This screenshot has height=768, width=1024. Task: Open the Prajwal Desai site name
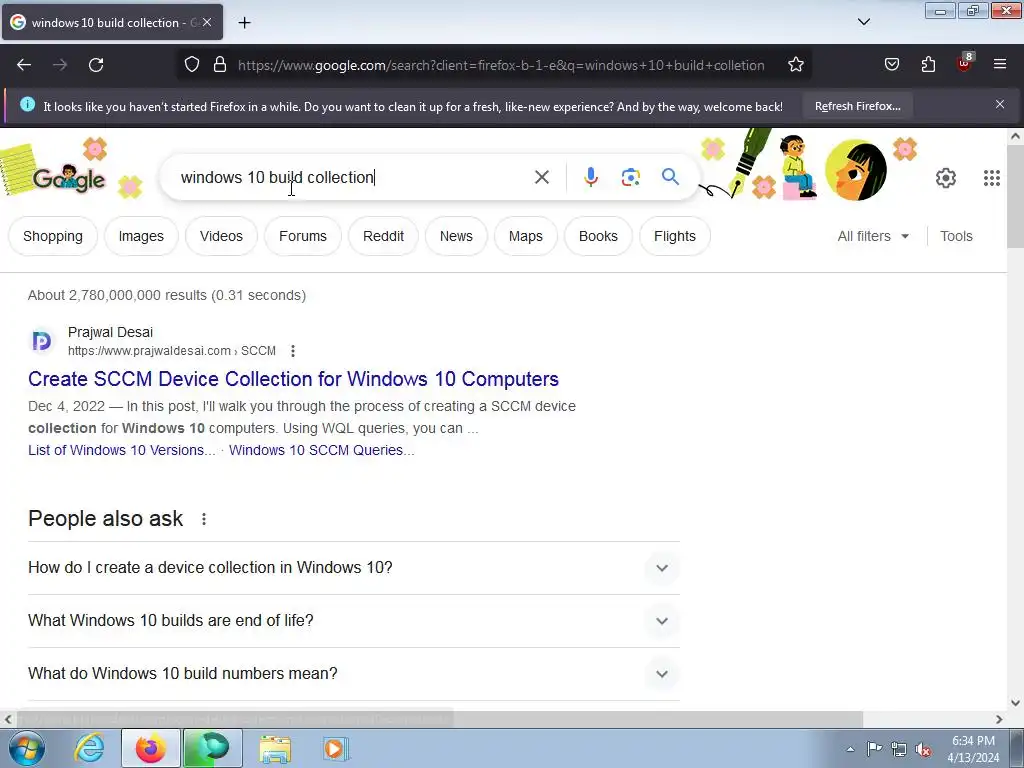coord(110,332)
